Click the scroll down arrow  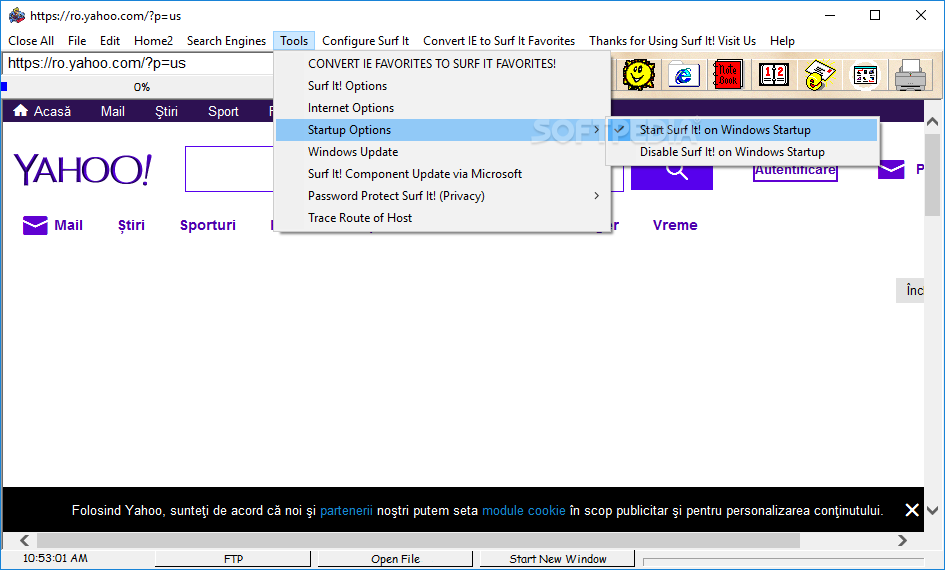point(932,510)
